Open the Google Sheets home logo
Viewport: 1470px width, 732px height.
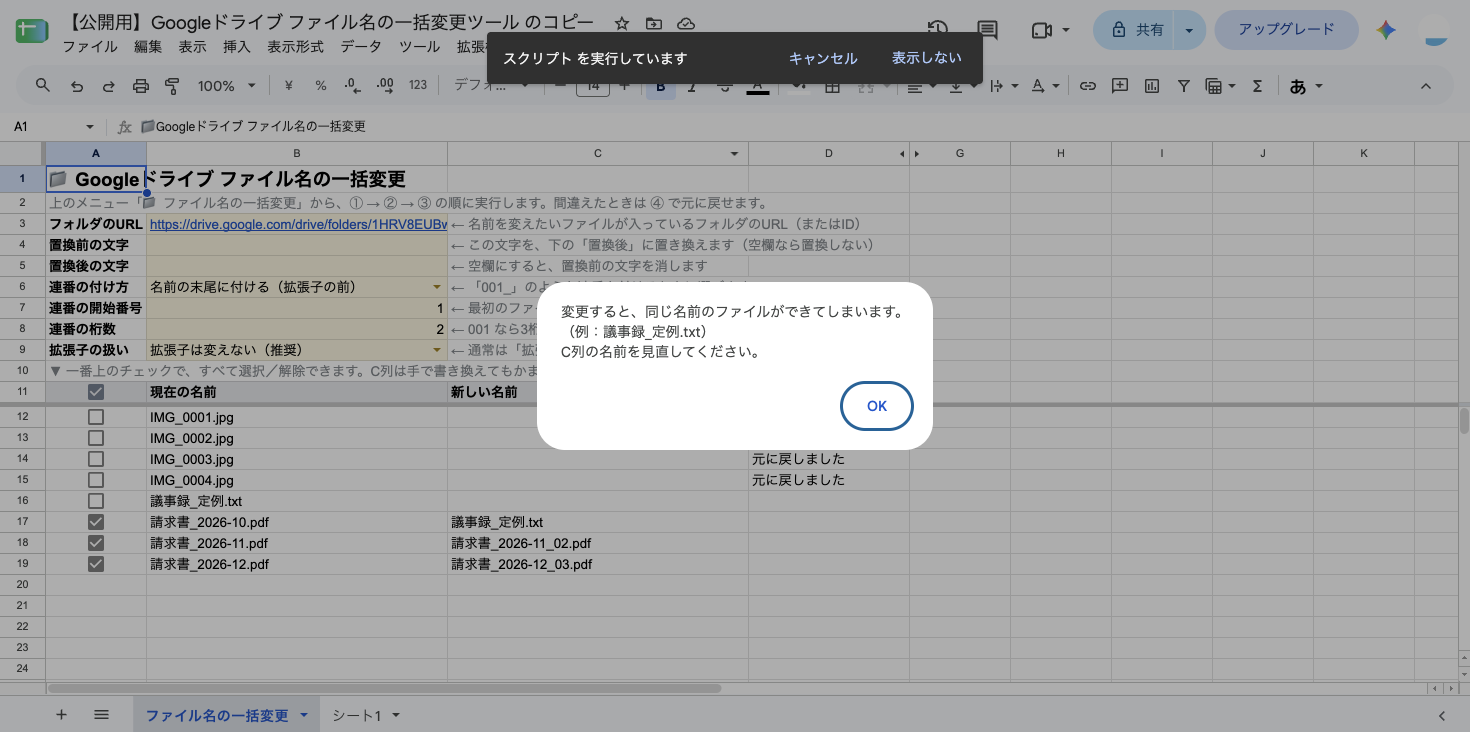[x=30, y=30]
